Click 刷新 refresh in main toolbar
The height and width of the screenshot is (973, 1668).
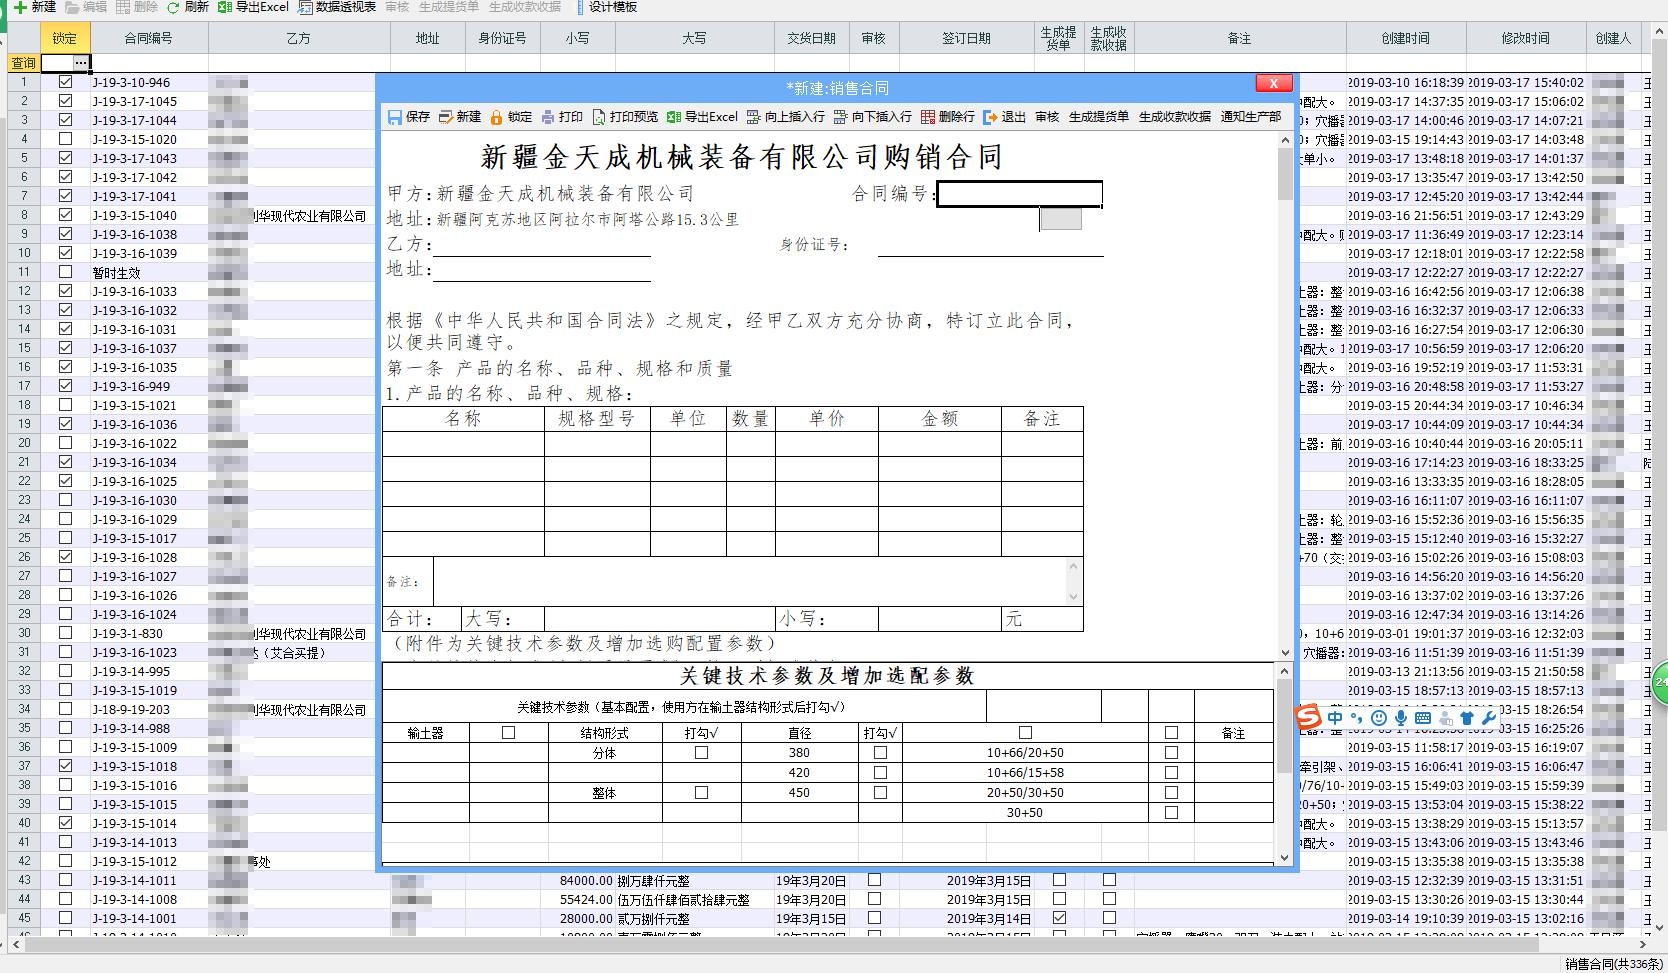point(187,7)
